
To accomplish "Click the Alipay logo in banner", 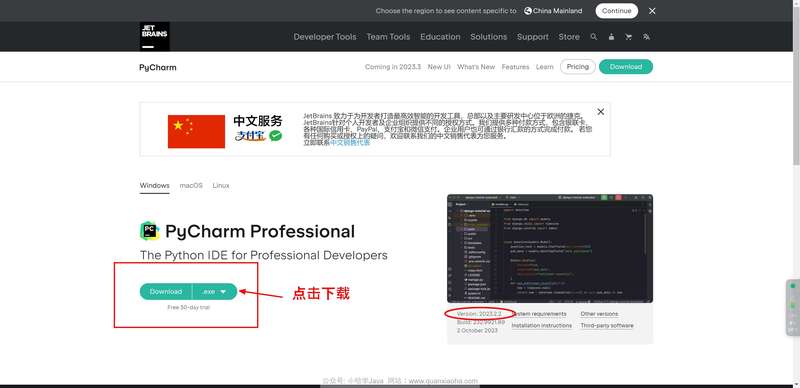I will point(251,136).
